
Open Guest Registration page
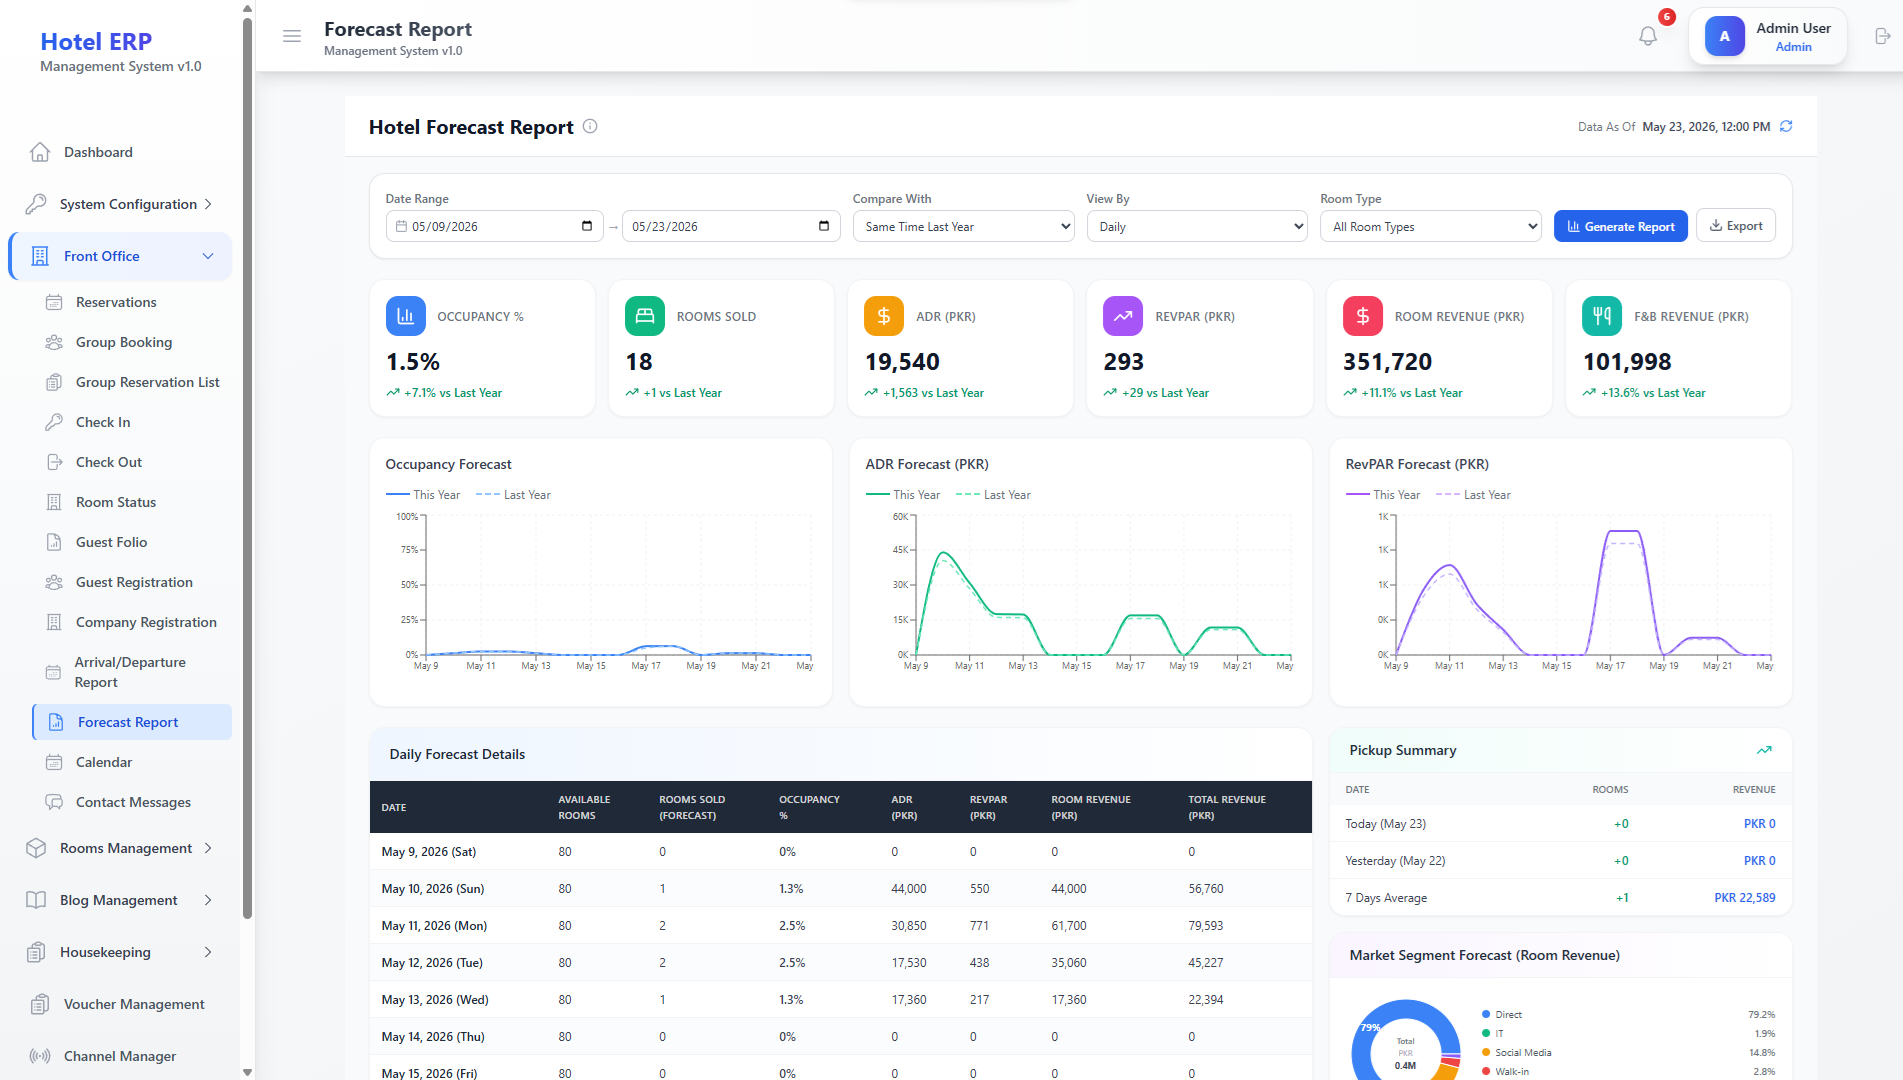click(x=134, y=582)
